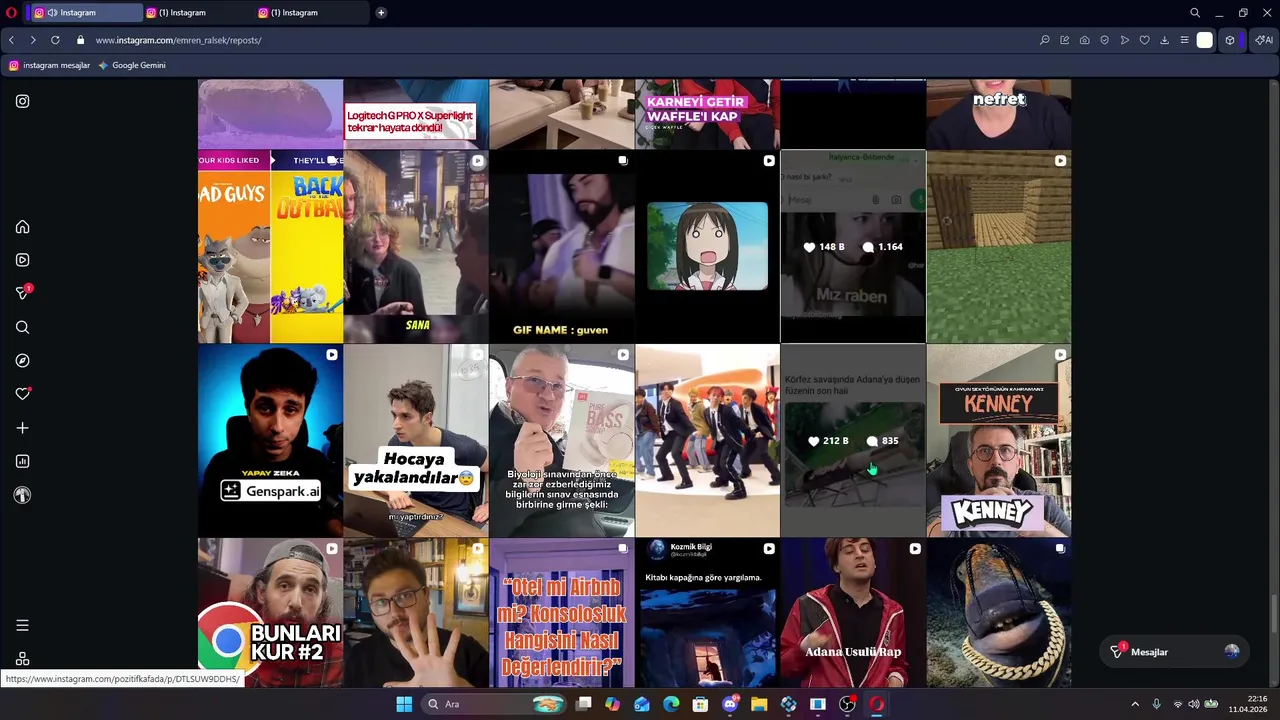This screenshot has height=720, width=1280.
Task: Open the zoom magnifier in the address bar
Action: [1045, 40]
